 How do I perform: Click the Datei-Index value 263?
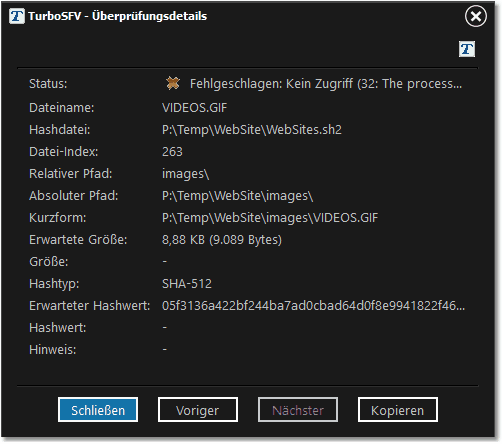172,152
